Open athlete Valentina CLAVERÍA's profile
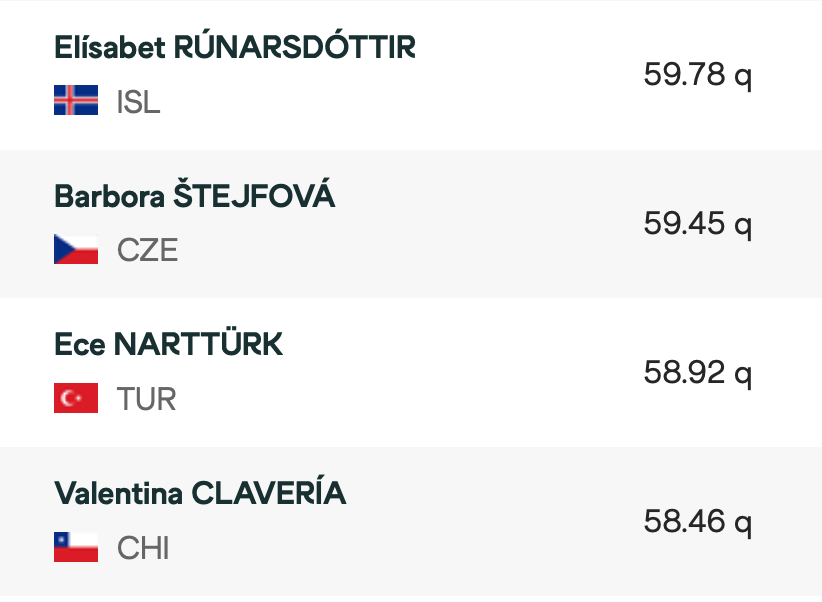The width and height of the screenshot is (822, 602). pyautogui.click(x=200, y=493)
